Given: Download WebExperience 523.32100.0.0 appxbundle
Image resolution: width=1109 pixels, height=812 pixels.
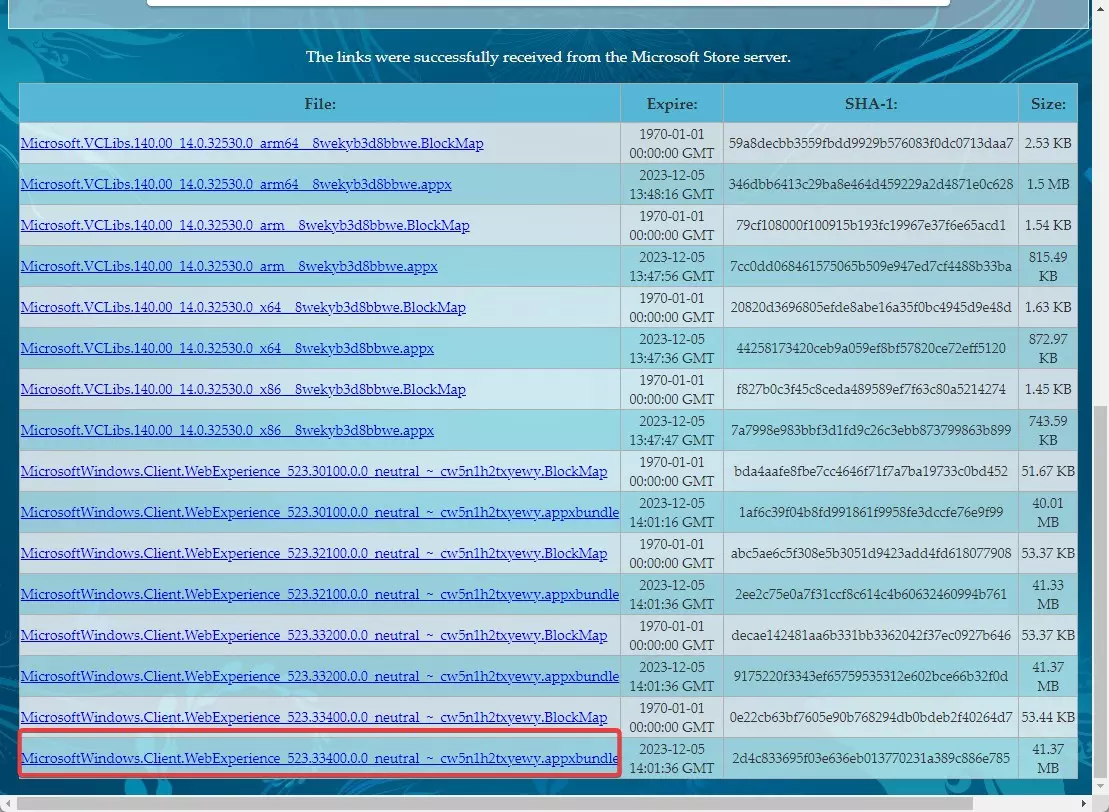Looking at the screenshot, I should (x=320, y=594).
